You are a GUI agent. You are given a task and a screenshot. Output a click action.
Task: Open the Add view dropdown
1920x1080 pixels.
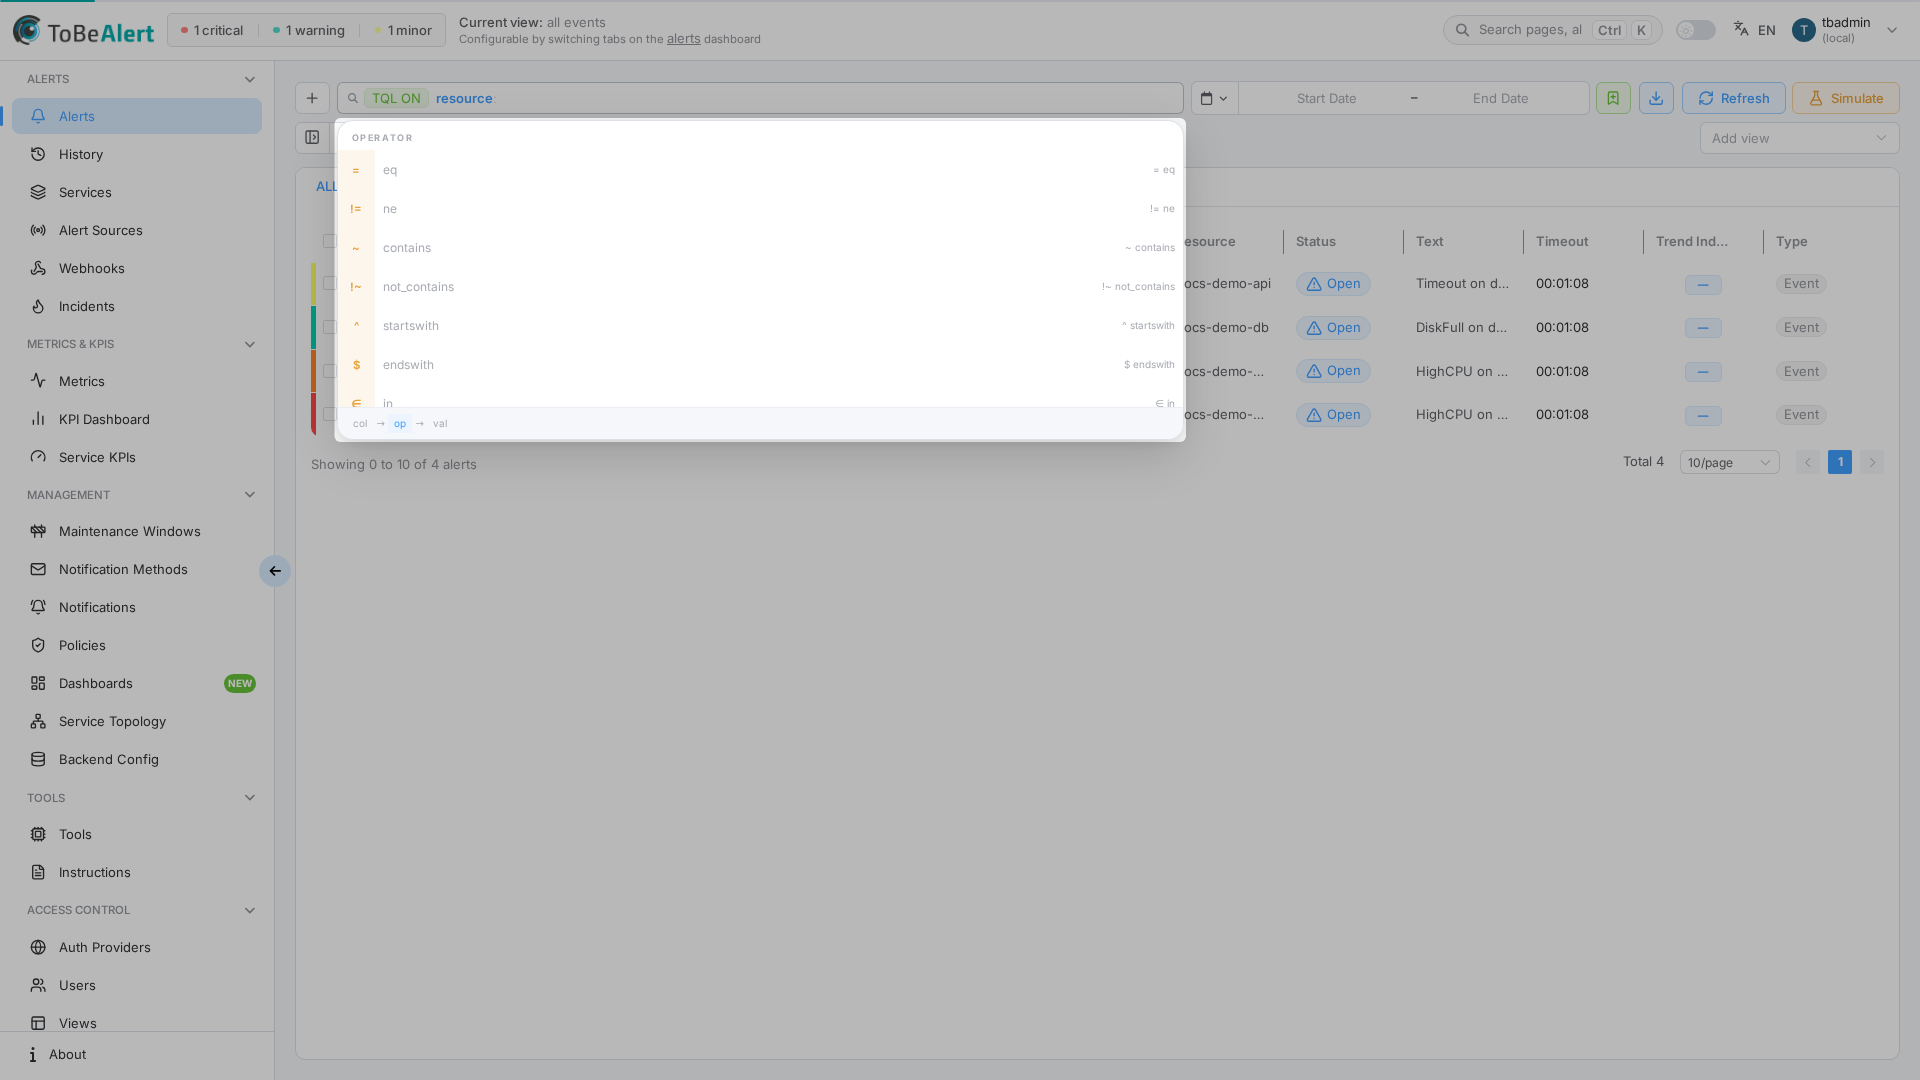(x=1799, y=138)
